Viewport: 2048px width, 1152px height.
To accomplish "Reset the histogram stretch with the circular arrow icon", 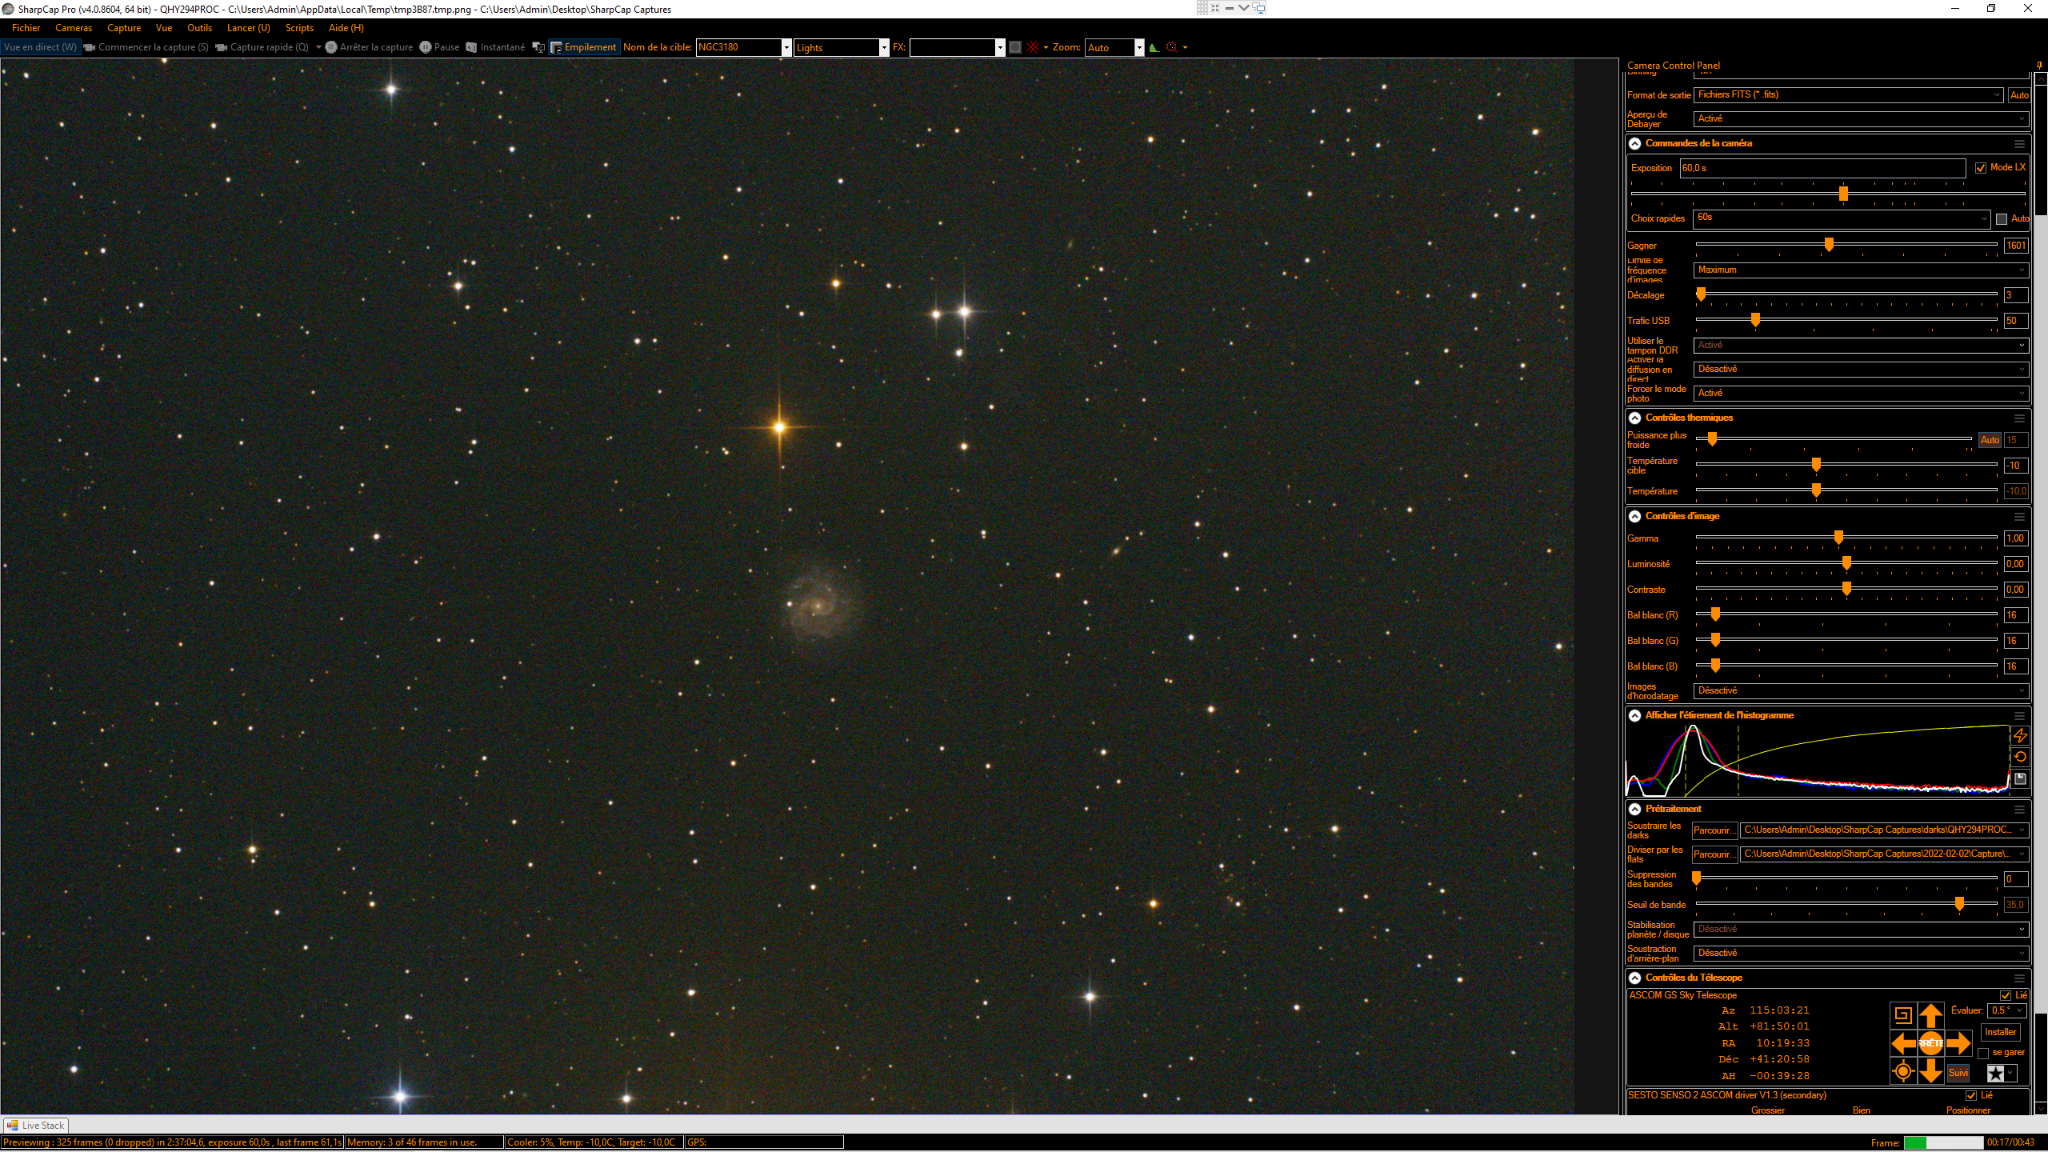I will click(2020, 757).
